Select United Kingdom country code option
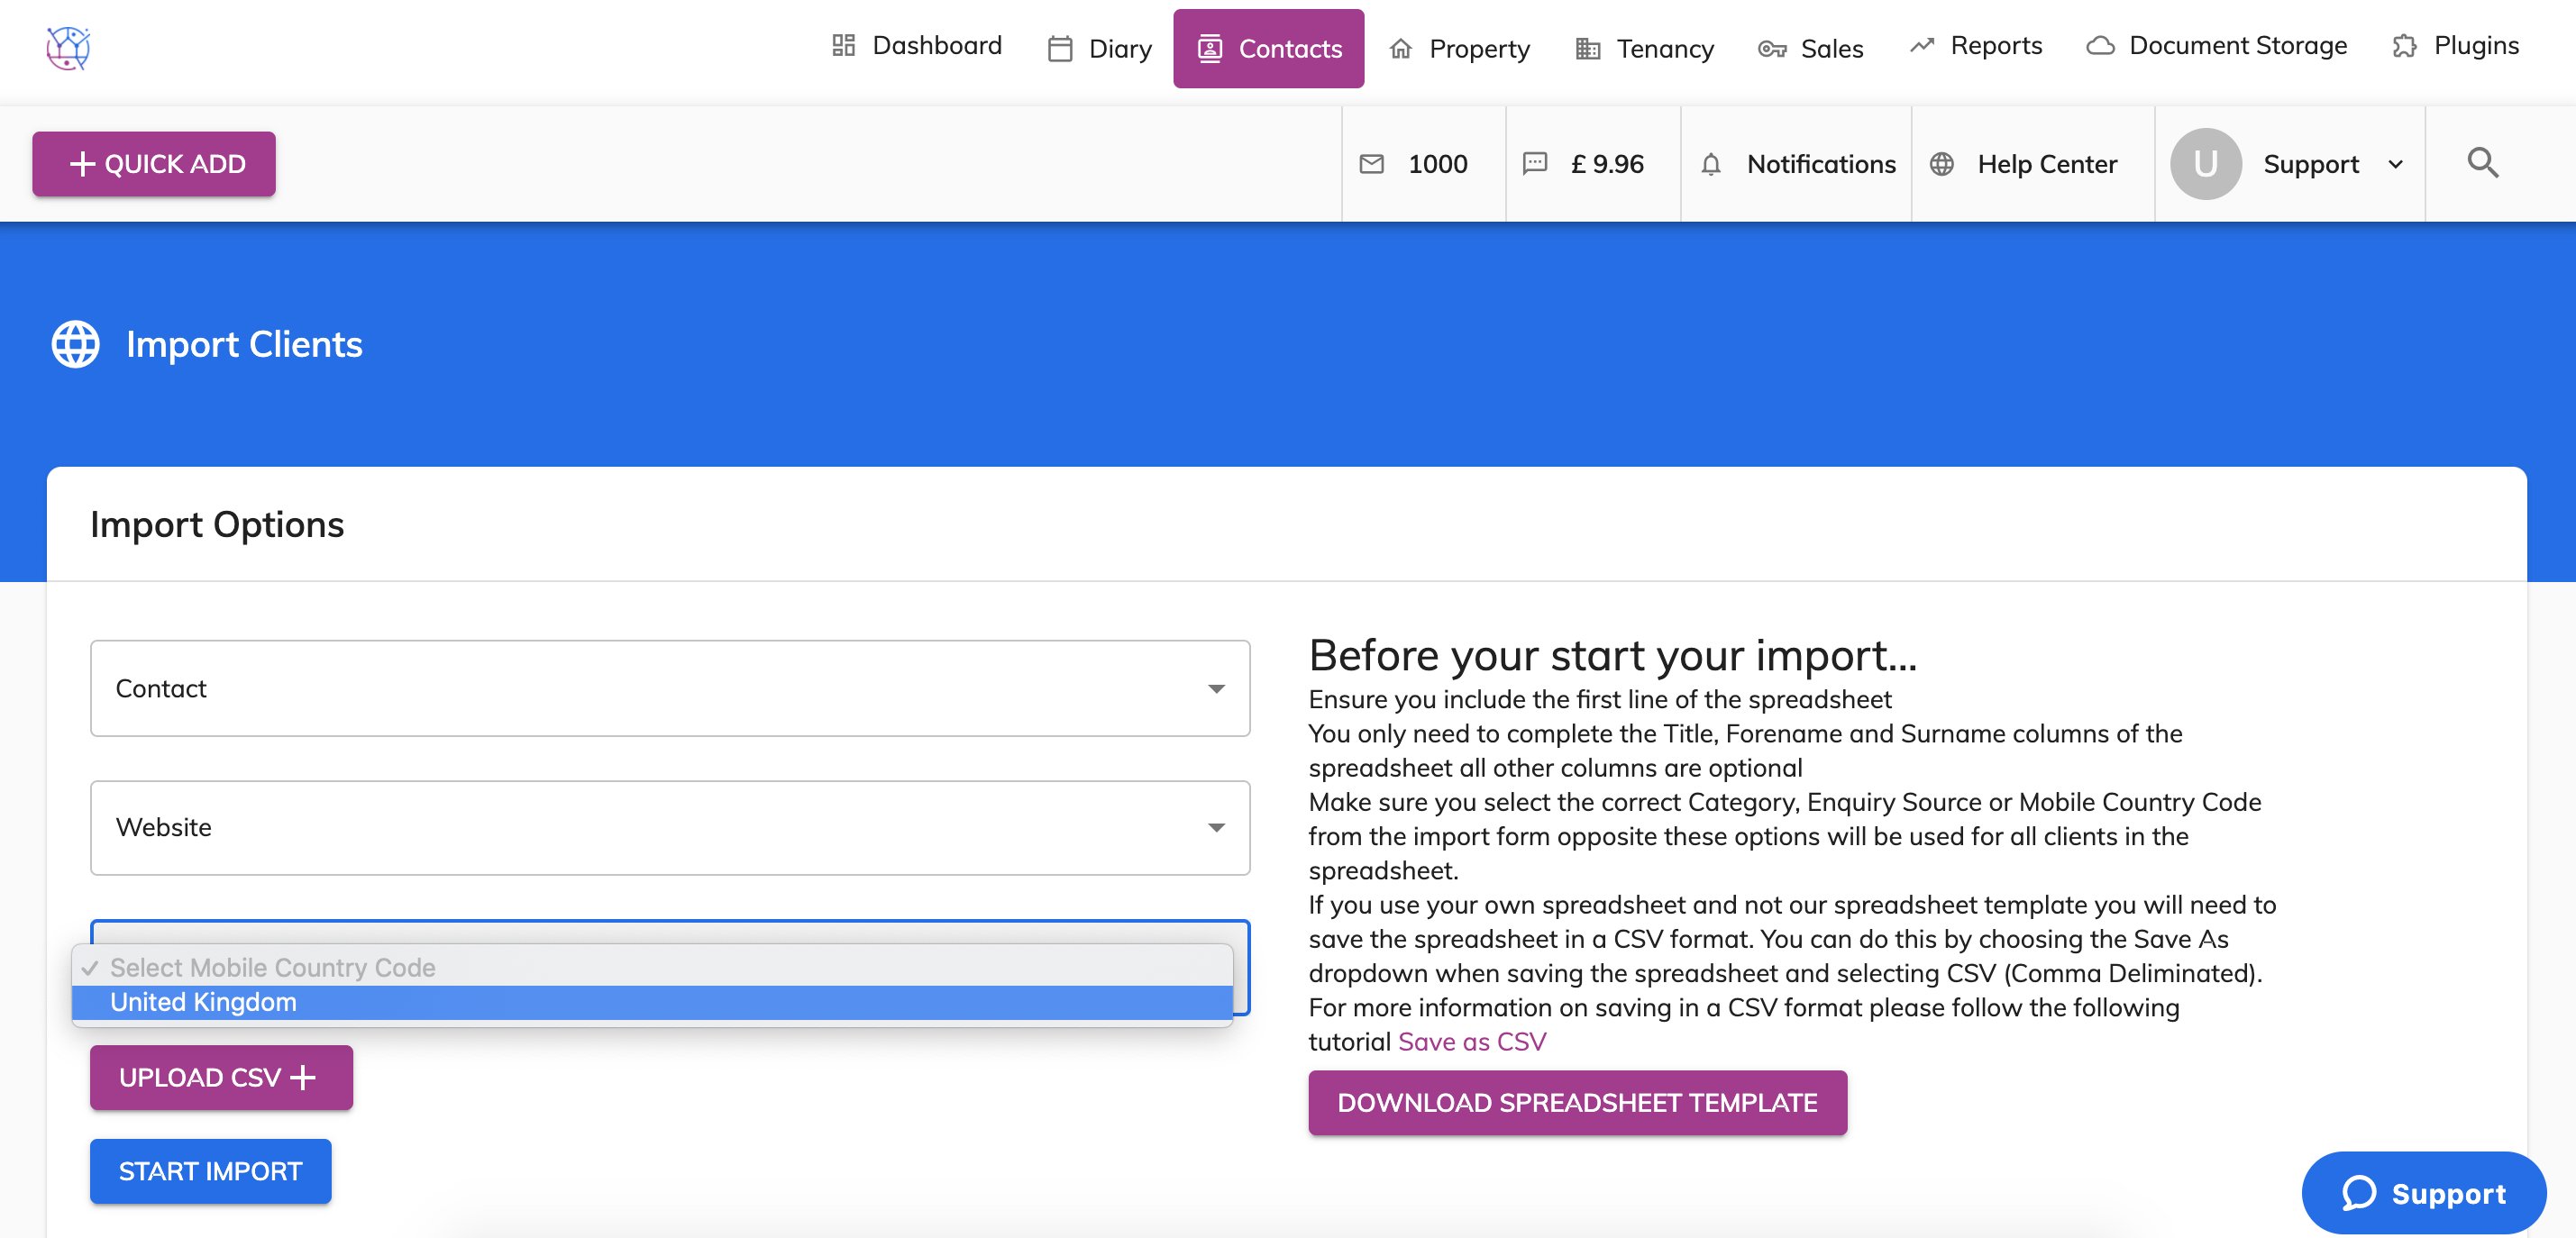 tap(650, 1002)
